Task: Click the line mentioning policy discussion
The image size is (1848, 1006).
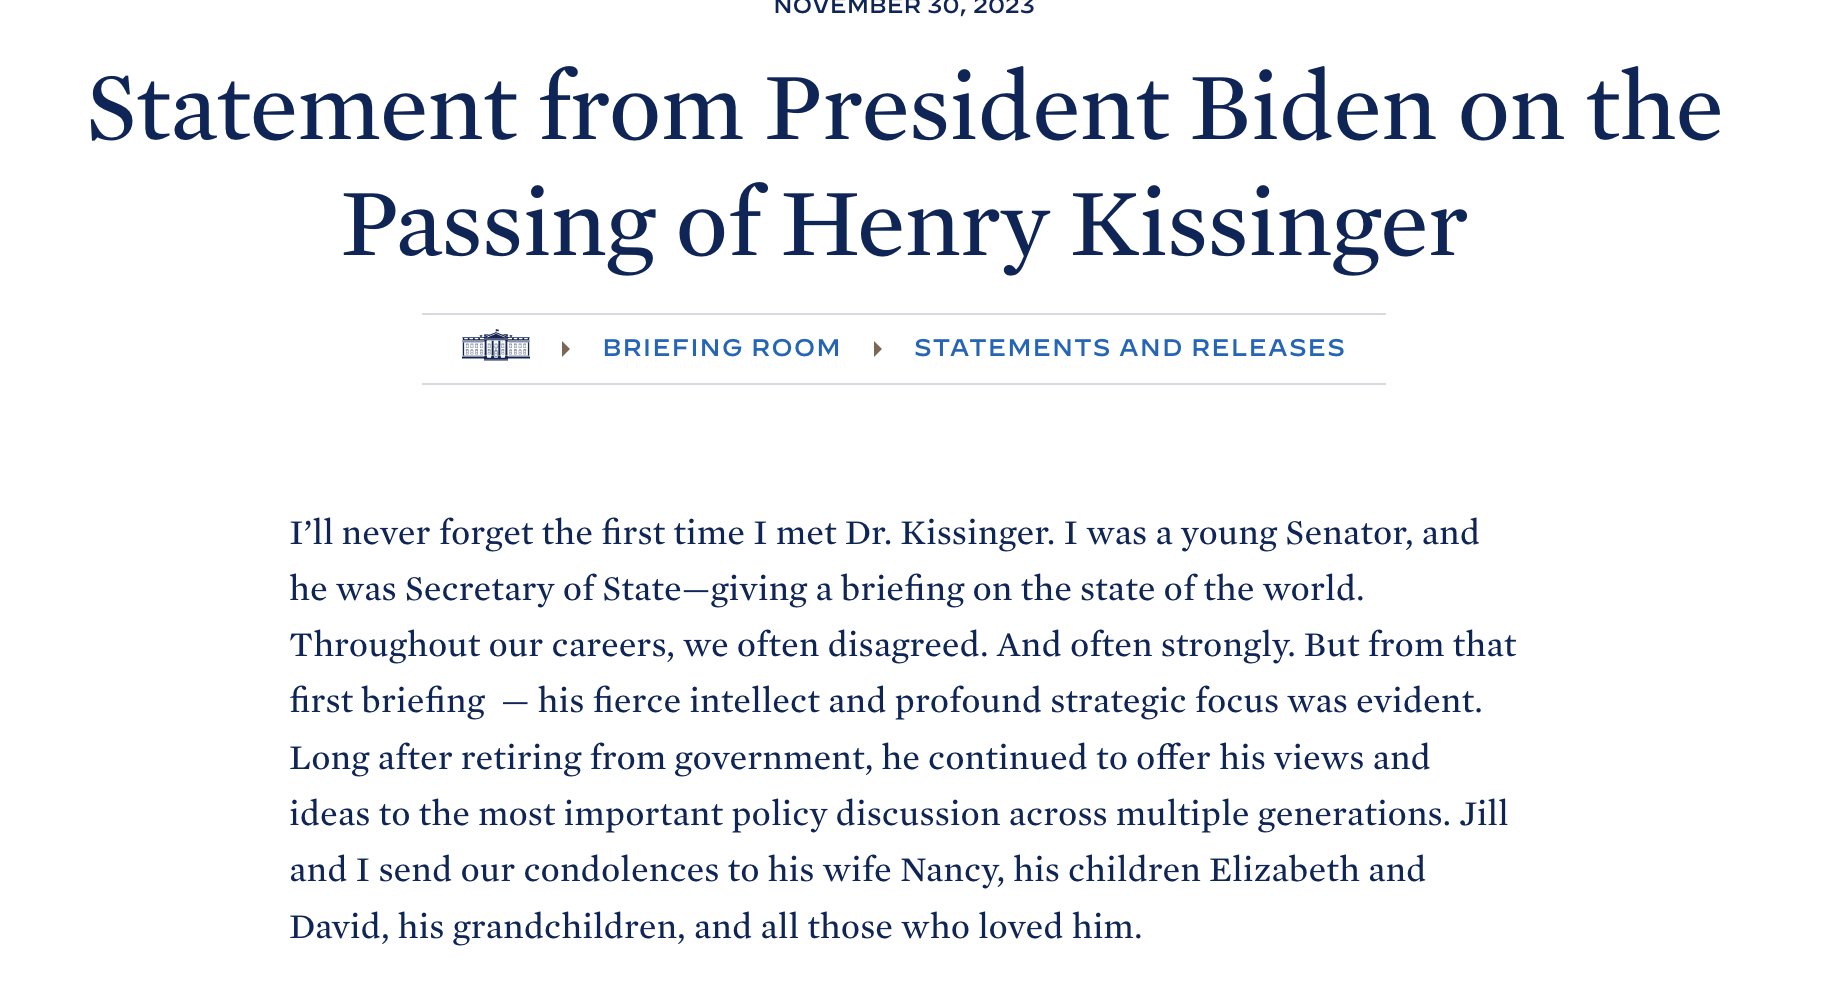Action: [x=899, y=814]
